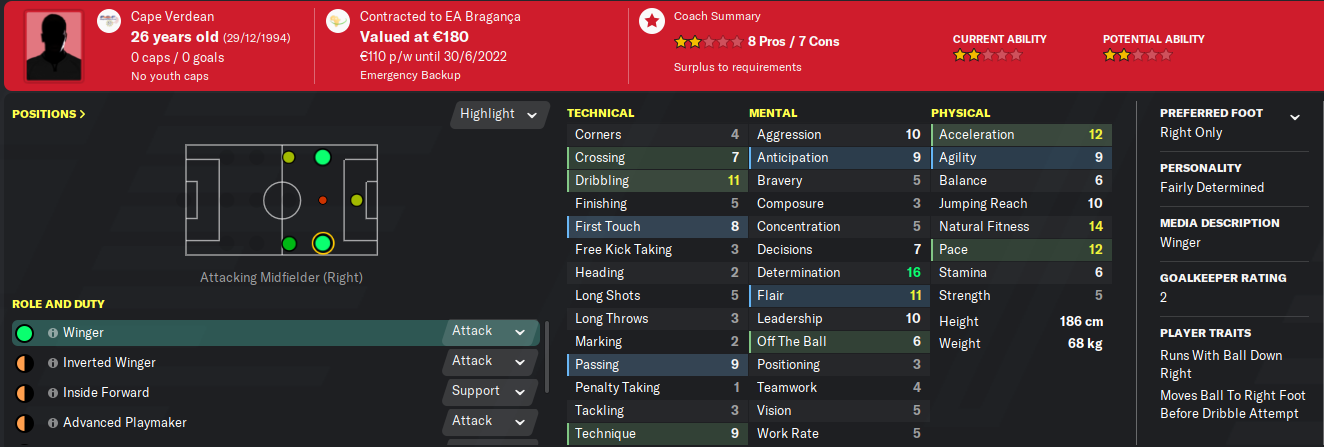Open the Winger duty dropdown
Image resolution: width=1324 pixels, height=447 pixels.
tap(489, 331)
